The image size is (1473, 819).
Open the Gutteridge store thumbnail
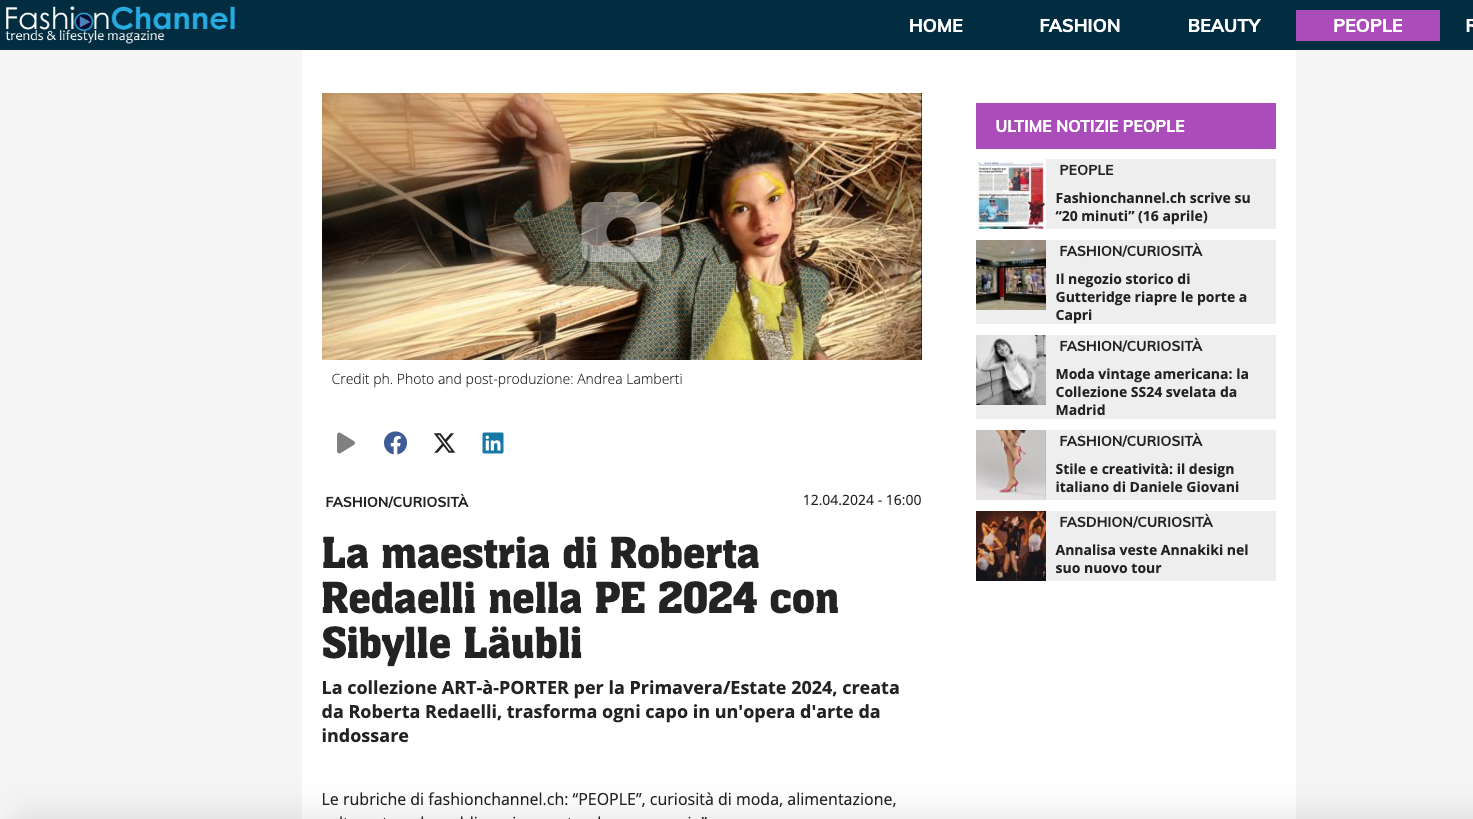[x=1011, y=275]
